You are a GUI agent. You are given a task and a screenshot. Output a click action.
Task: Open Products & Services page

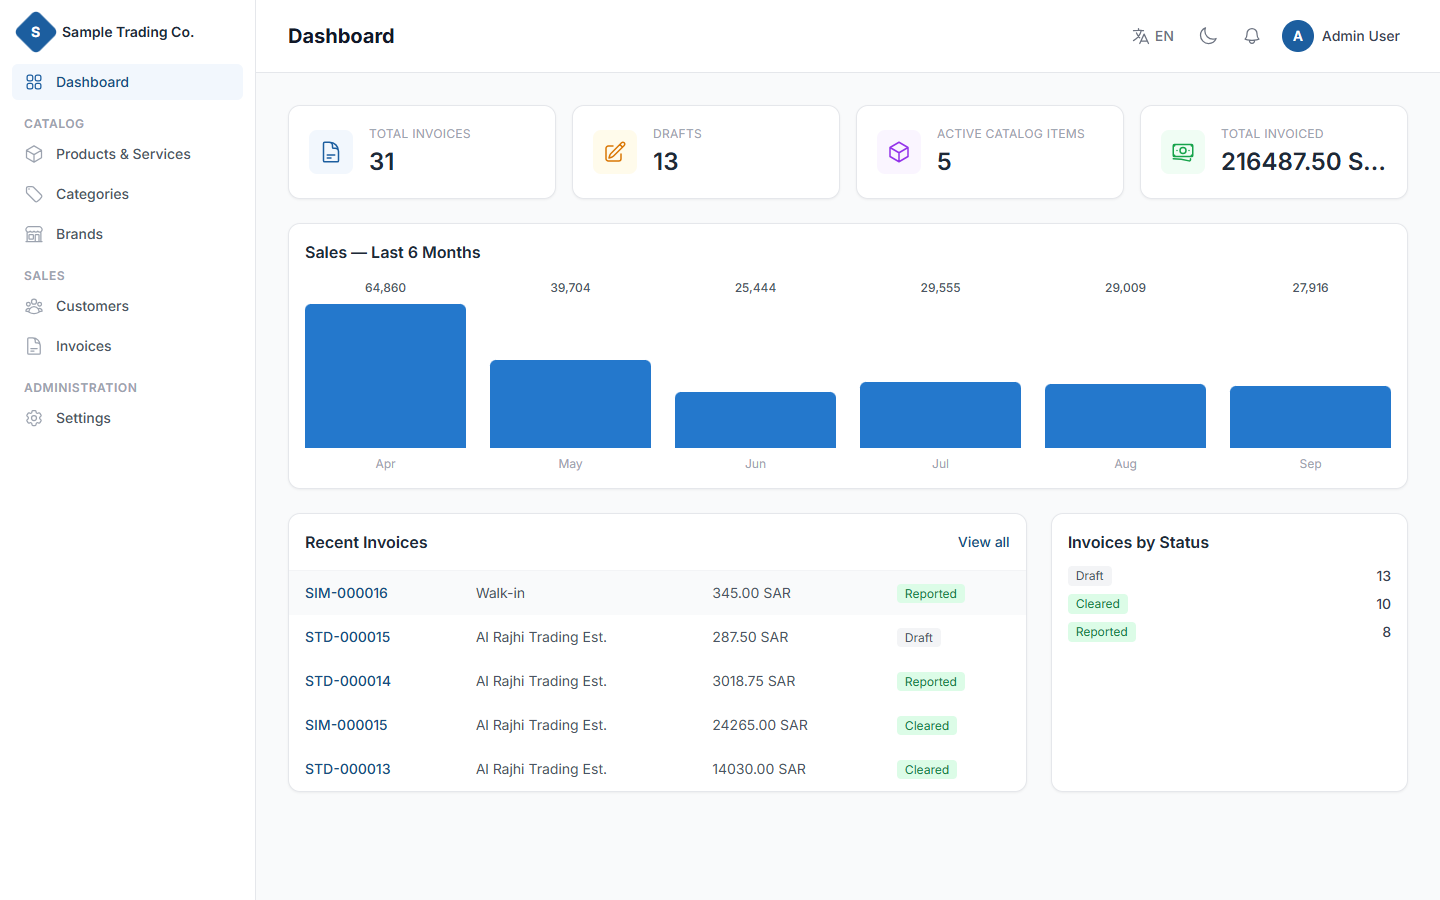pyautogui.click(x=127, y=154)
